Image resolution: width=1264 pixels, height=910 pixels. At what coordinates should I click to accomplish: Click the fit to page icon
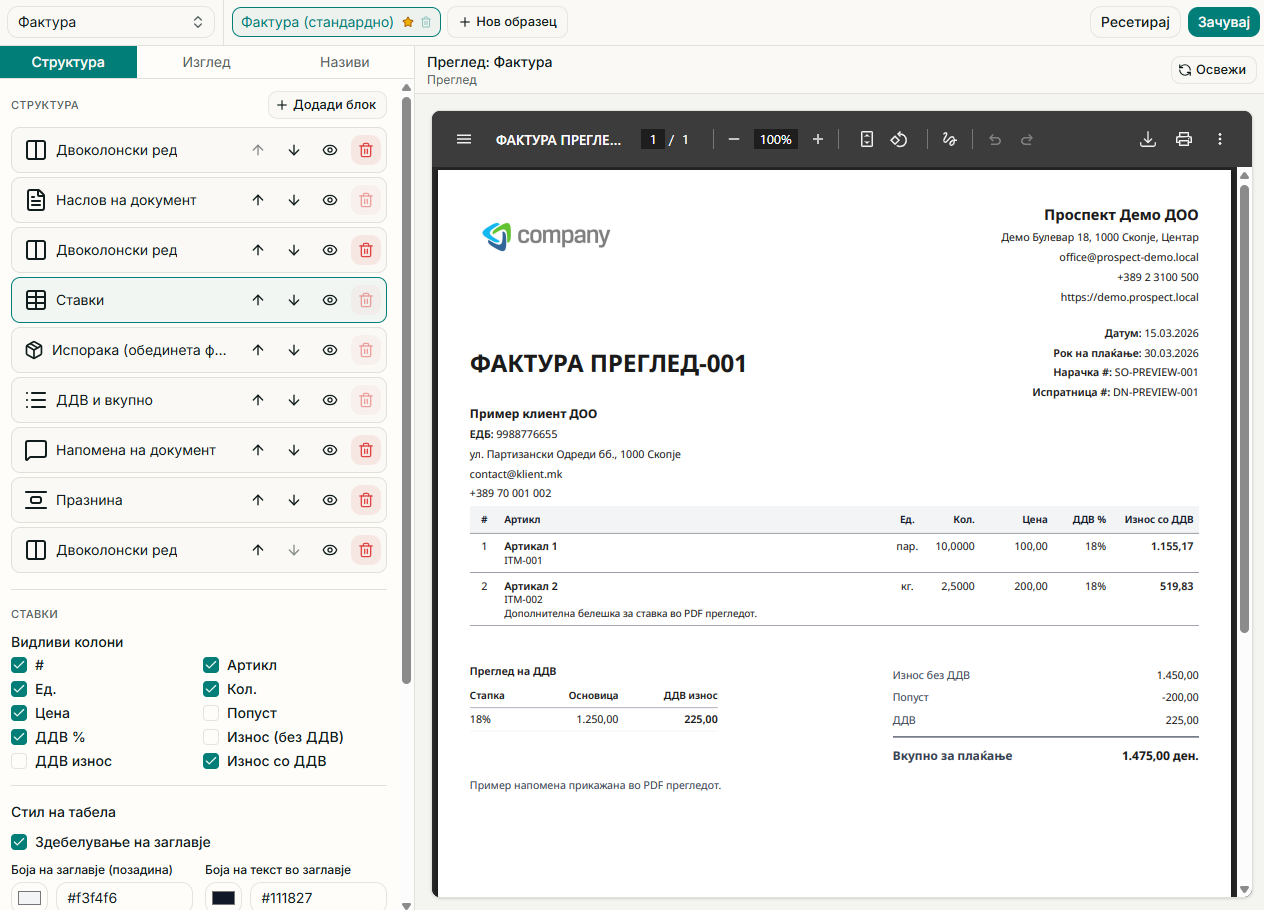pyautogui.click(x=867, y=139)
